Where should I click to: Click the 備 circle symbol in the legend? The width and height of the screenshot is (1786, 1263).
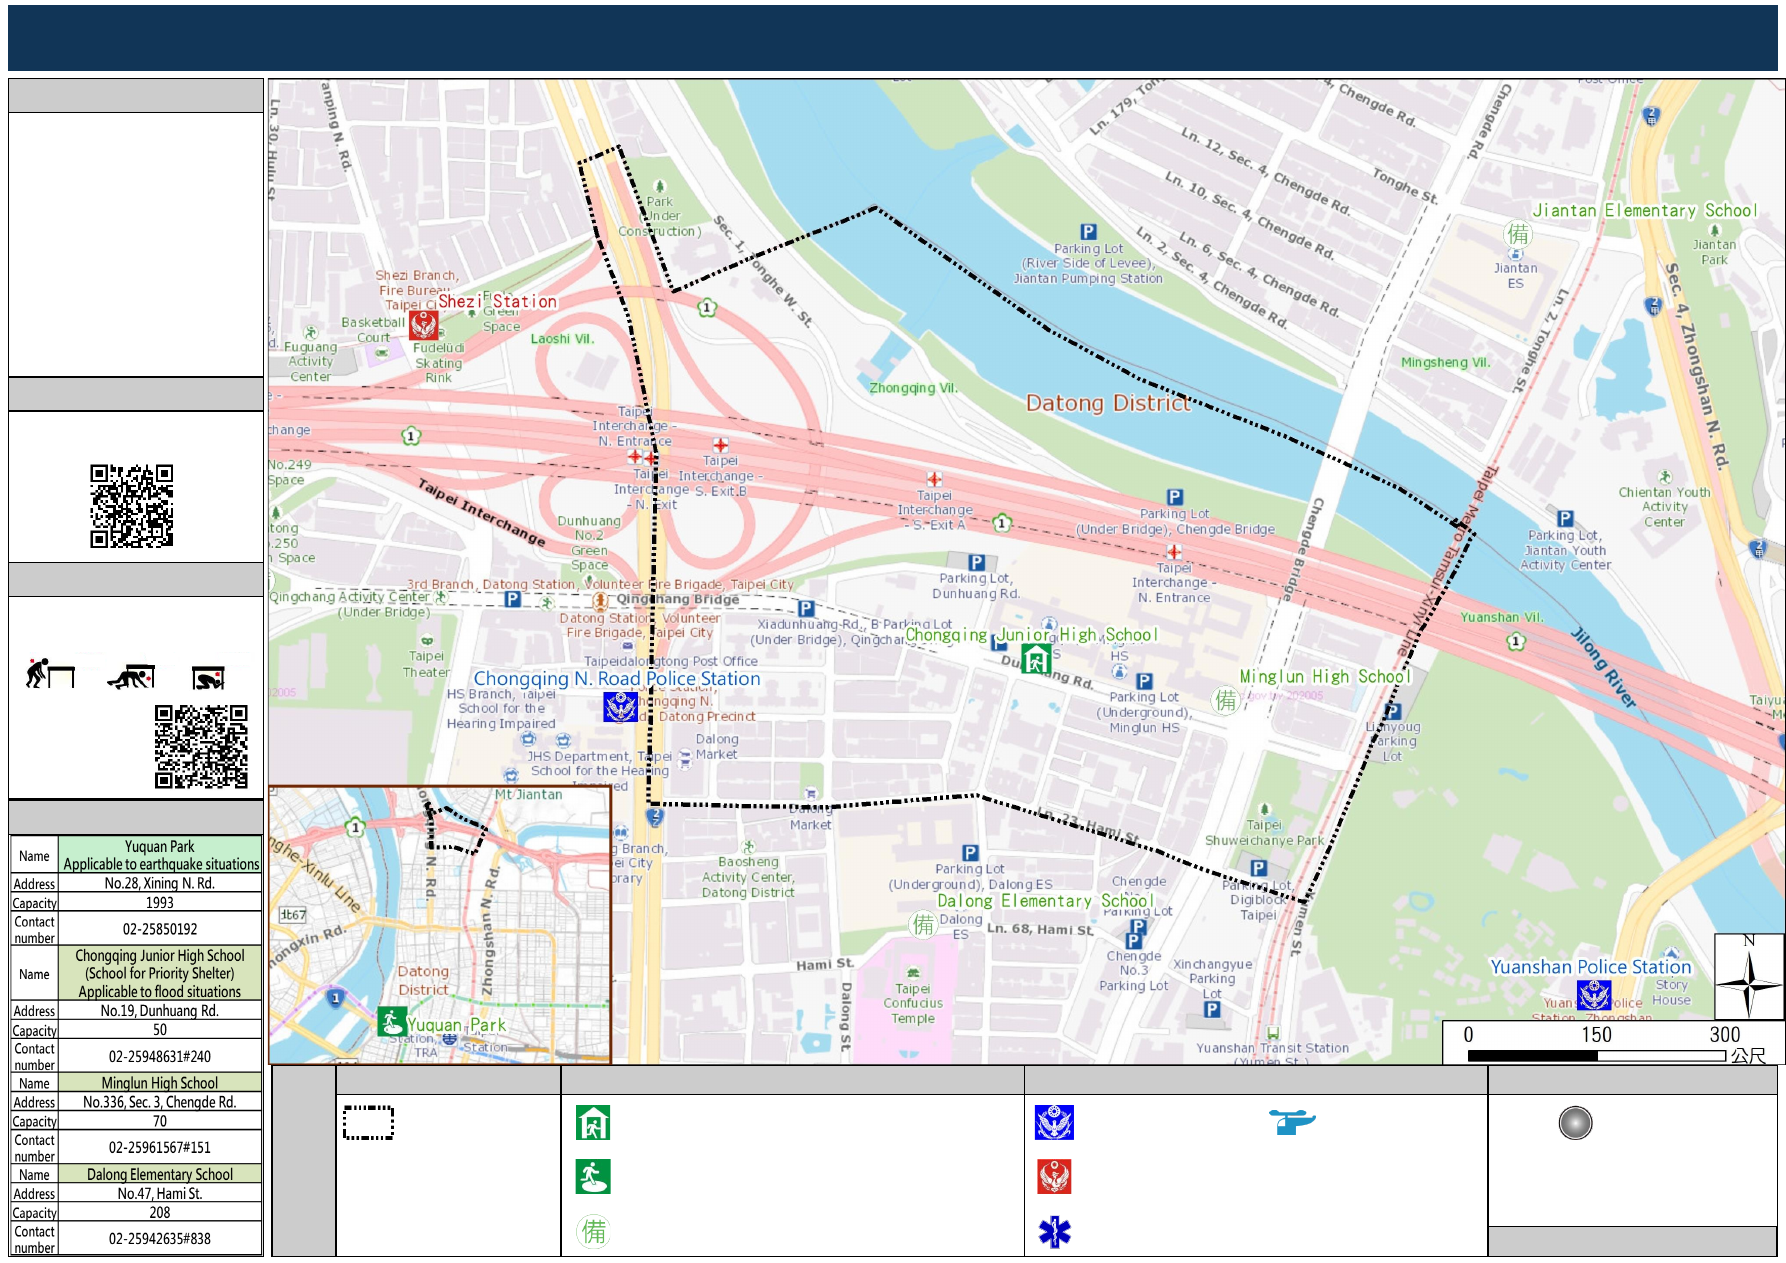593,1231
